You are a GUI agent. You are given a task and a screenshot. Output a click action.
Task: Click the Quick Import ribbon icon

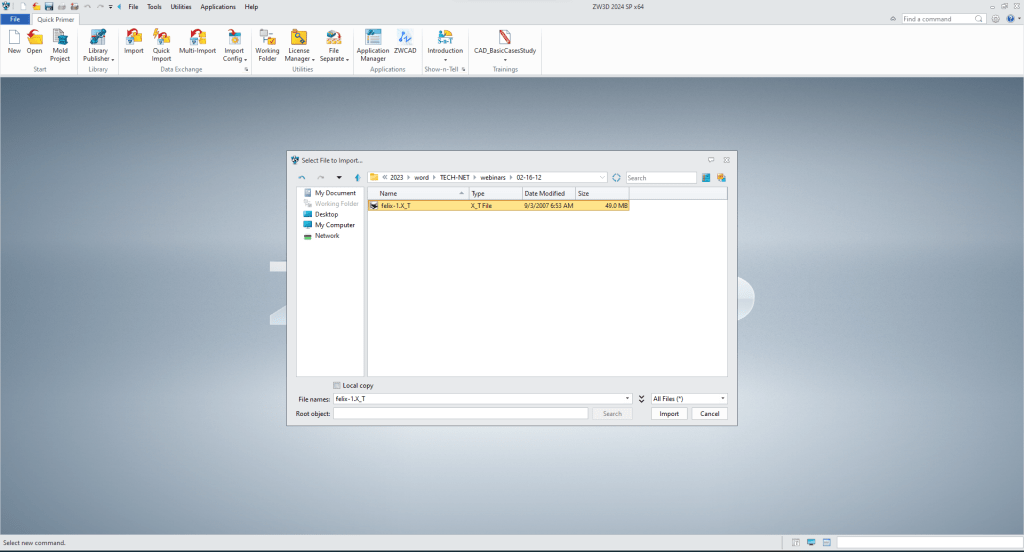click(x=161, y=45)
